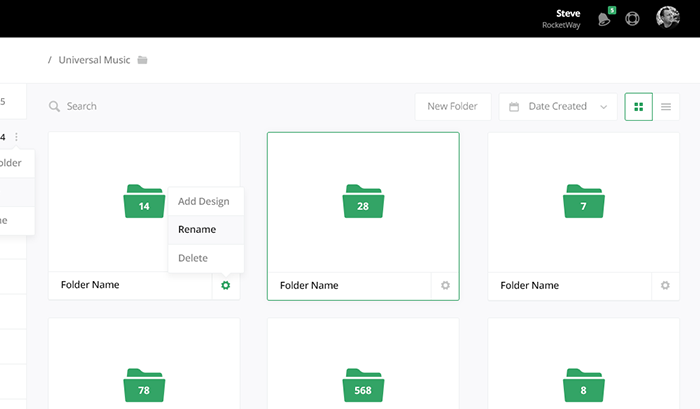Open the Date Created sort dropdown
Image resolution: width=700 pixels, height=409 pixels.
coord(558,106)
